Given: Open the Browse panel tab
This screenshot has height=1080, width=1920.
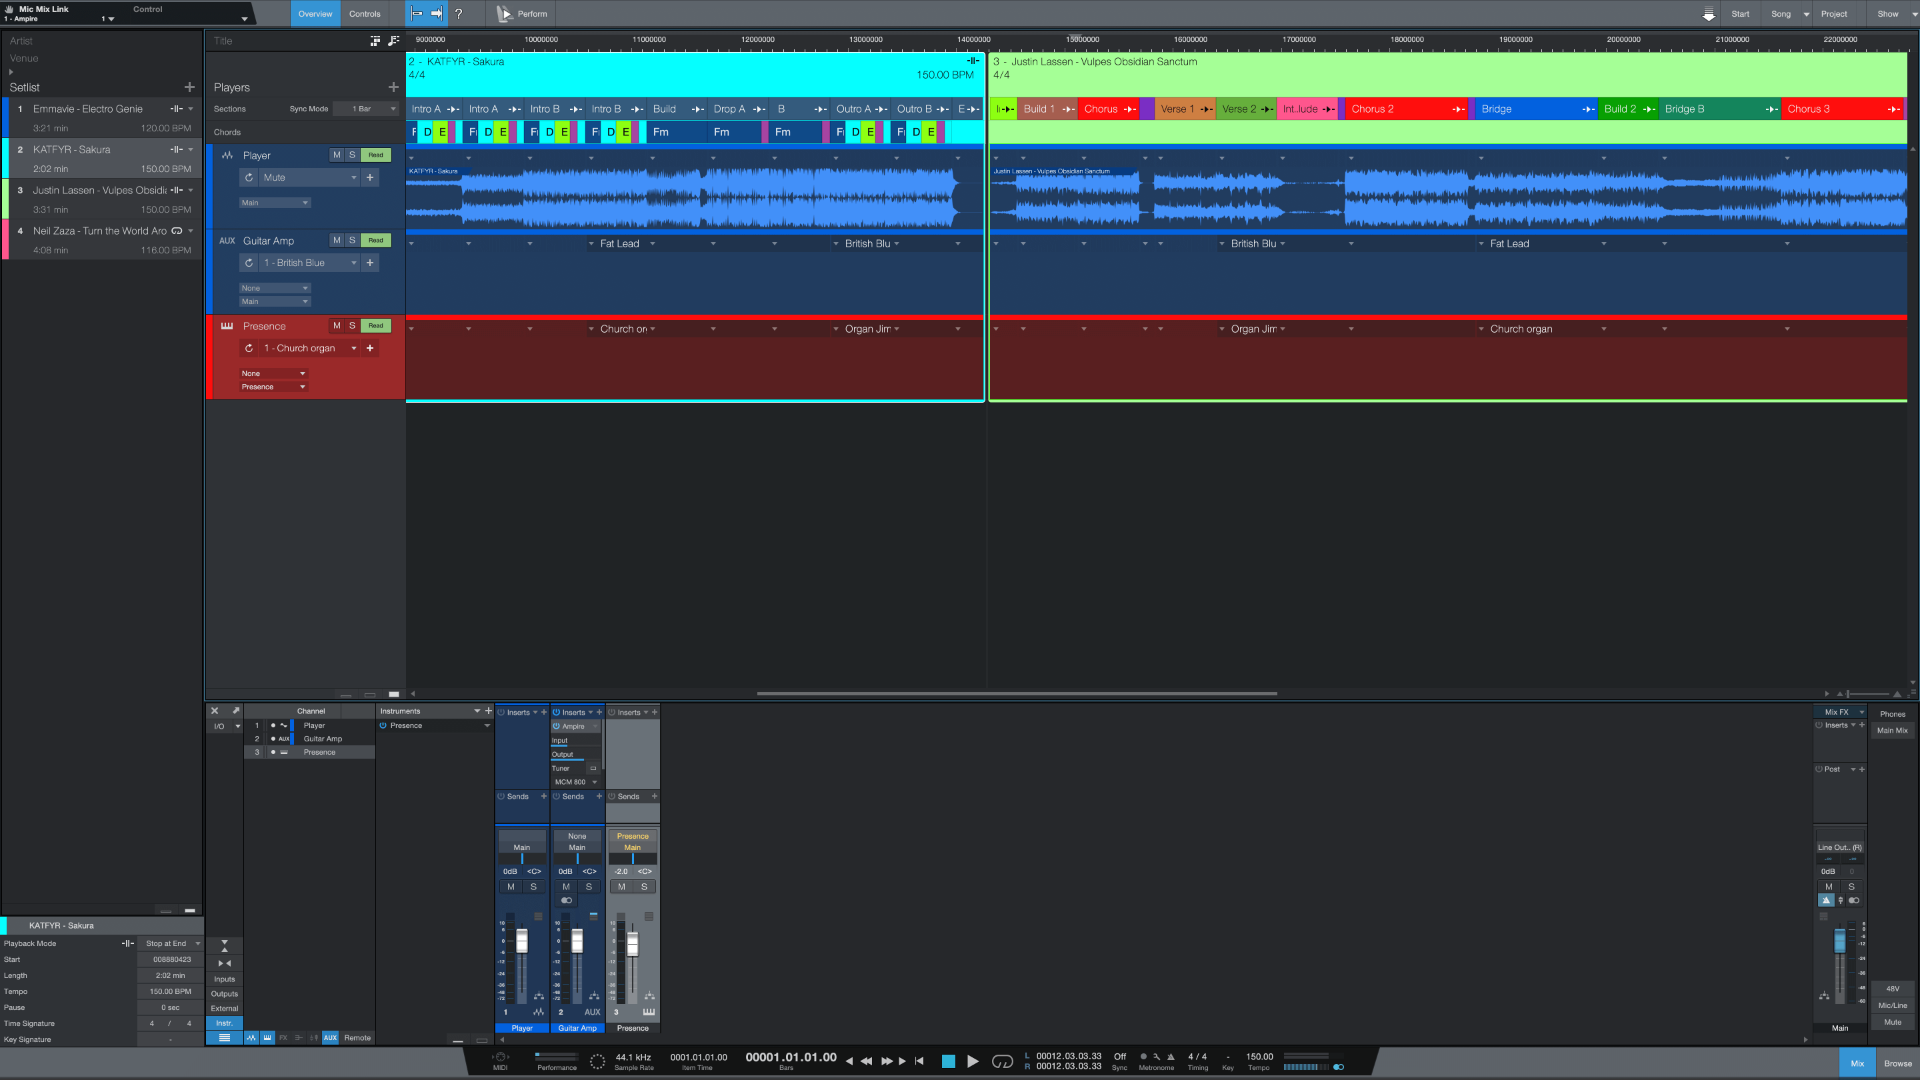Looking at the screenshot, I should point(1897,1063).
